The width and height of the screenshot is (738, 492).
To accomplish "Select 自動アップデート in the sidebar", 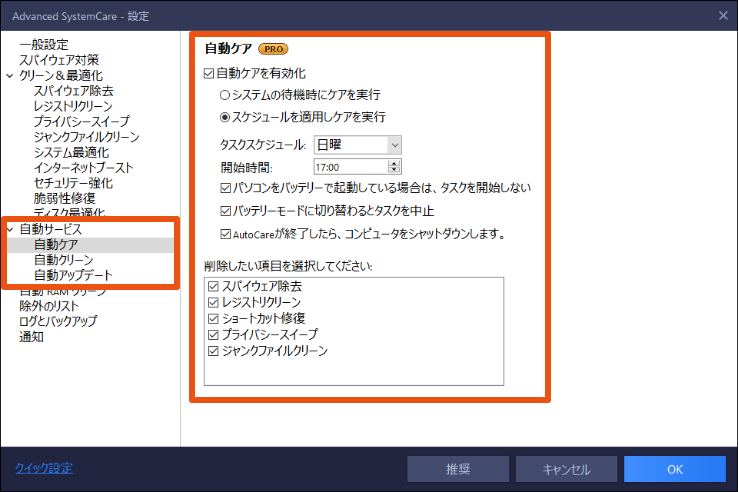I will [73, 275].
